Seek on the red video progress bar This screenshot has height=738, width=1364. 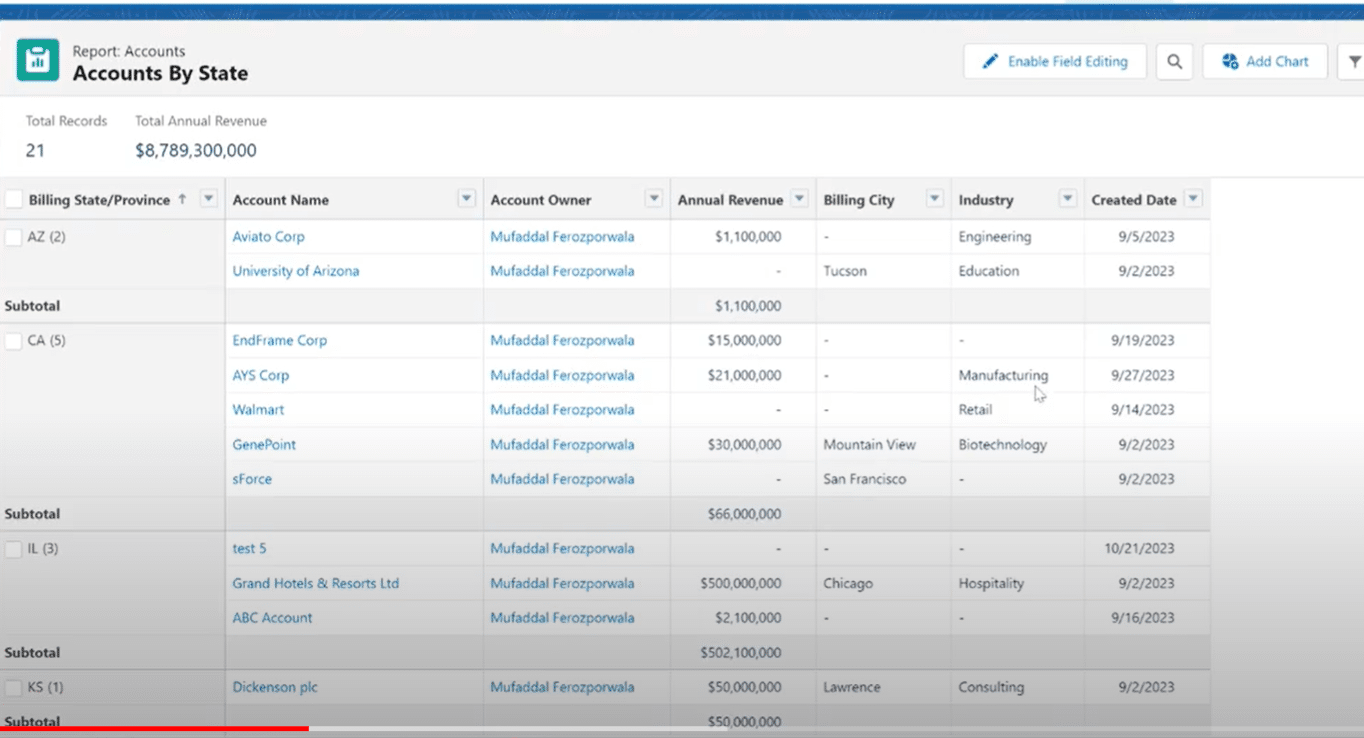[x=154, y=728]
